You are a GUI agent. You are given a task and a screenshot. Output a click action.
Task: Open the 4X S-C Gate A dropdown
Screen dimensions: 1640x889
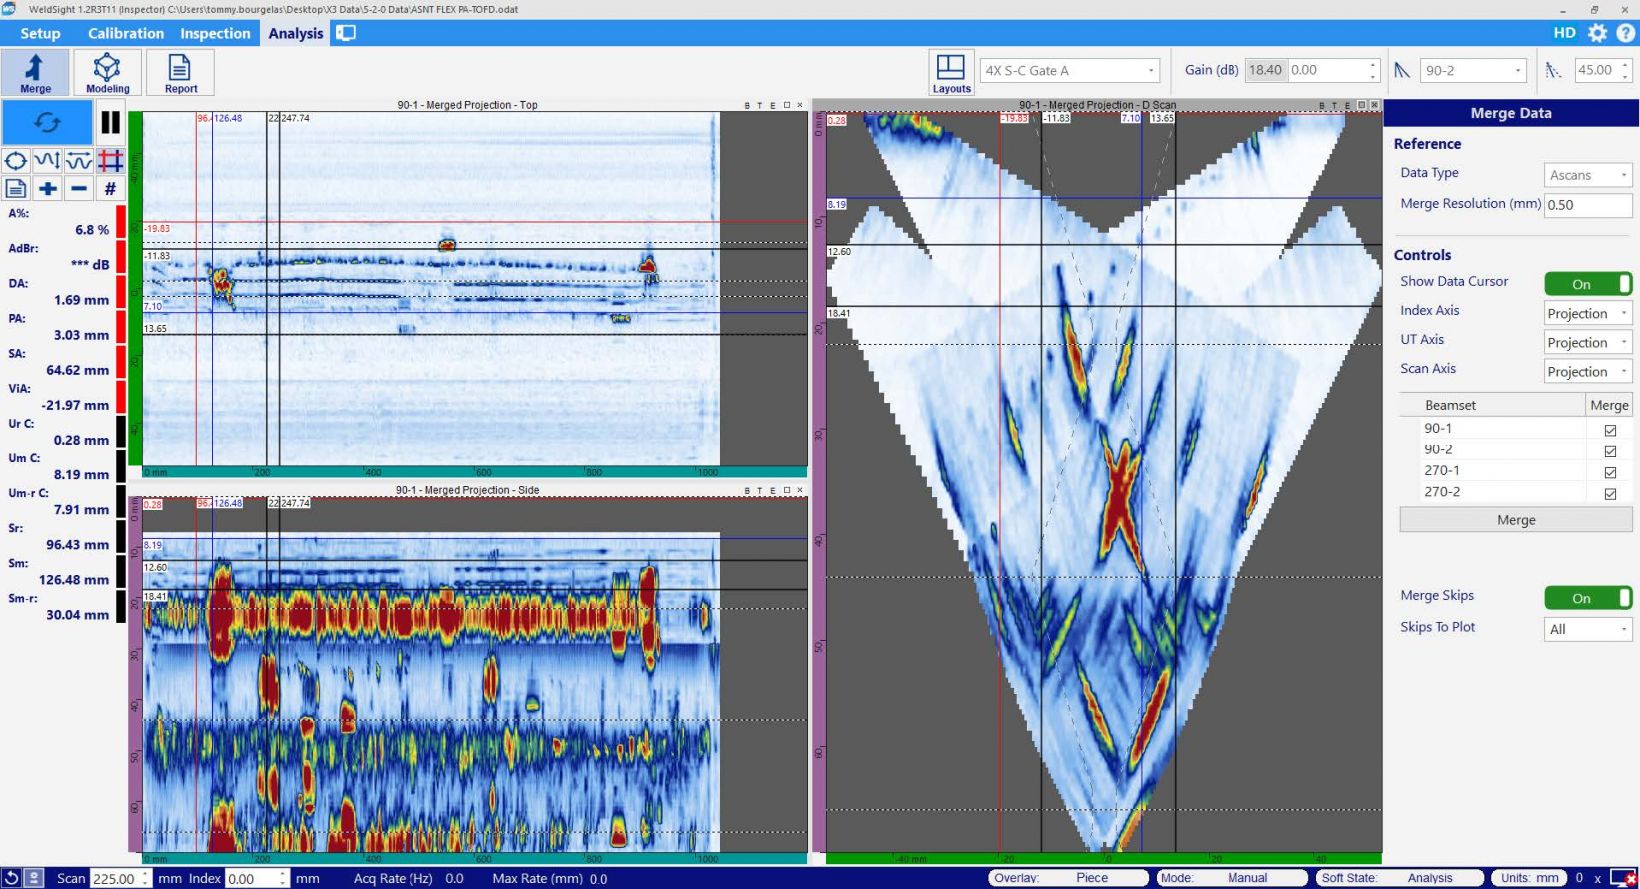click(x=1069, y=71)
